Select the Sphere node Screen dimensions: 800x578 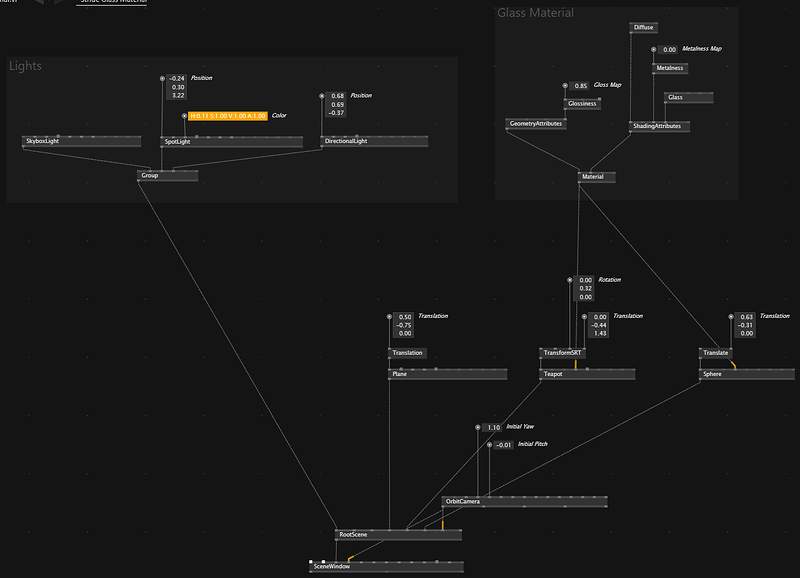(746, 374)
